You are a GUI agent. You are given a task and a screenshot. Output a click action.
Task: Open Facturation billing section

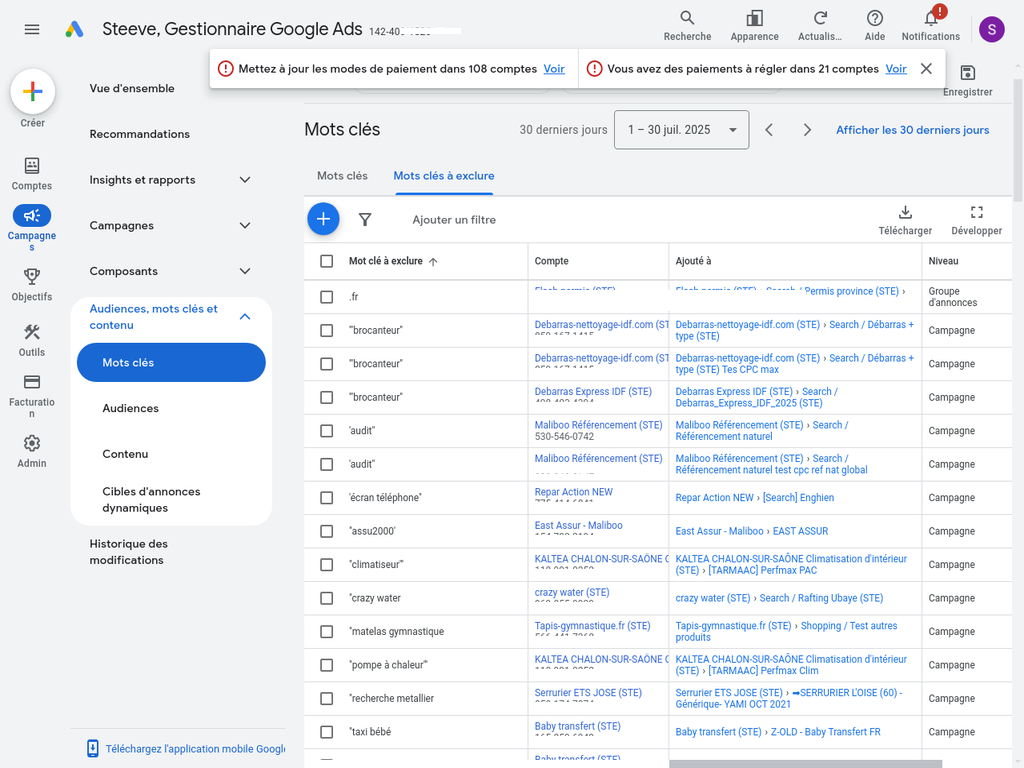click(31, 396)
